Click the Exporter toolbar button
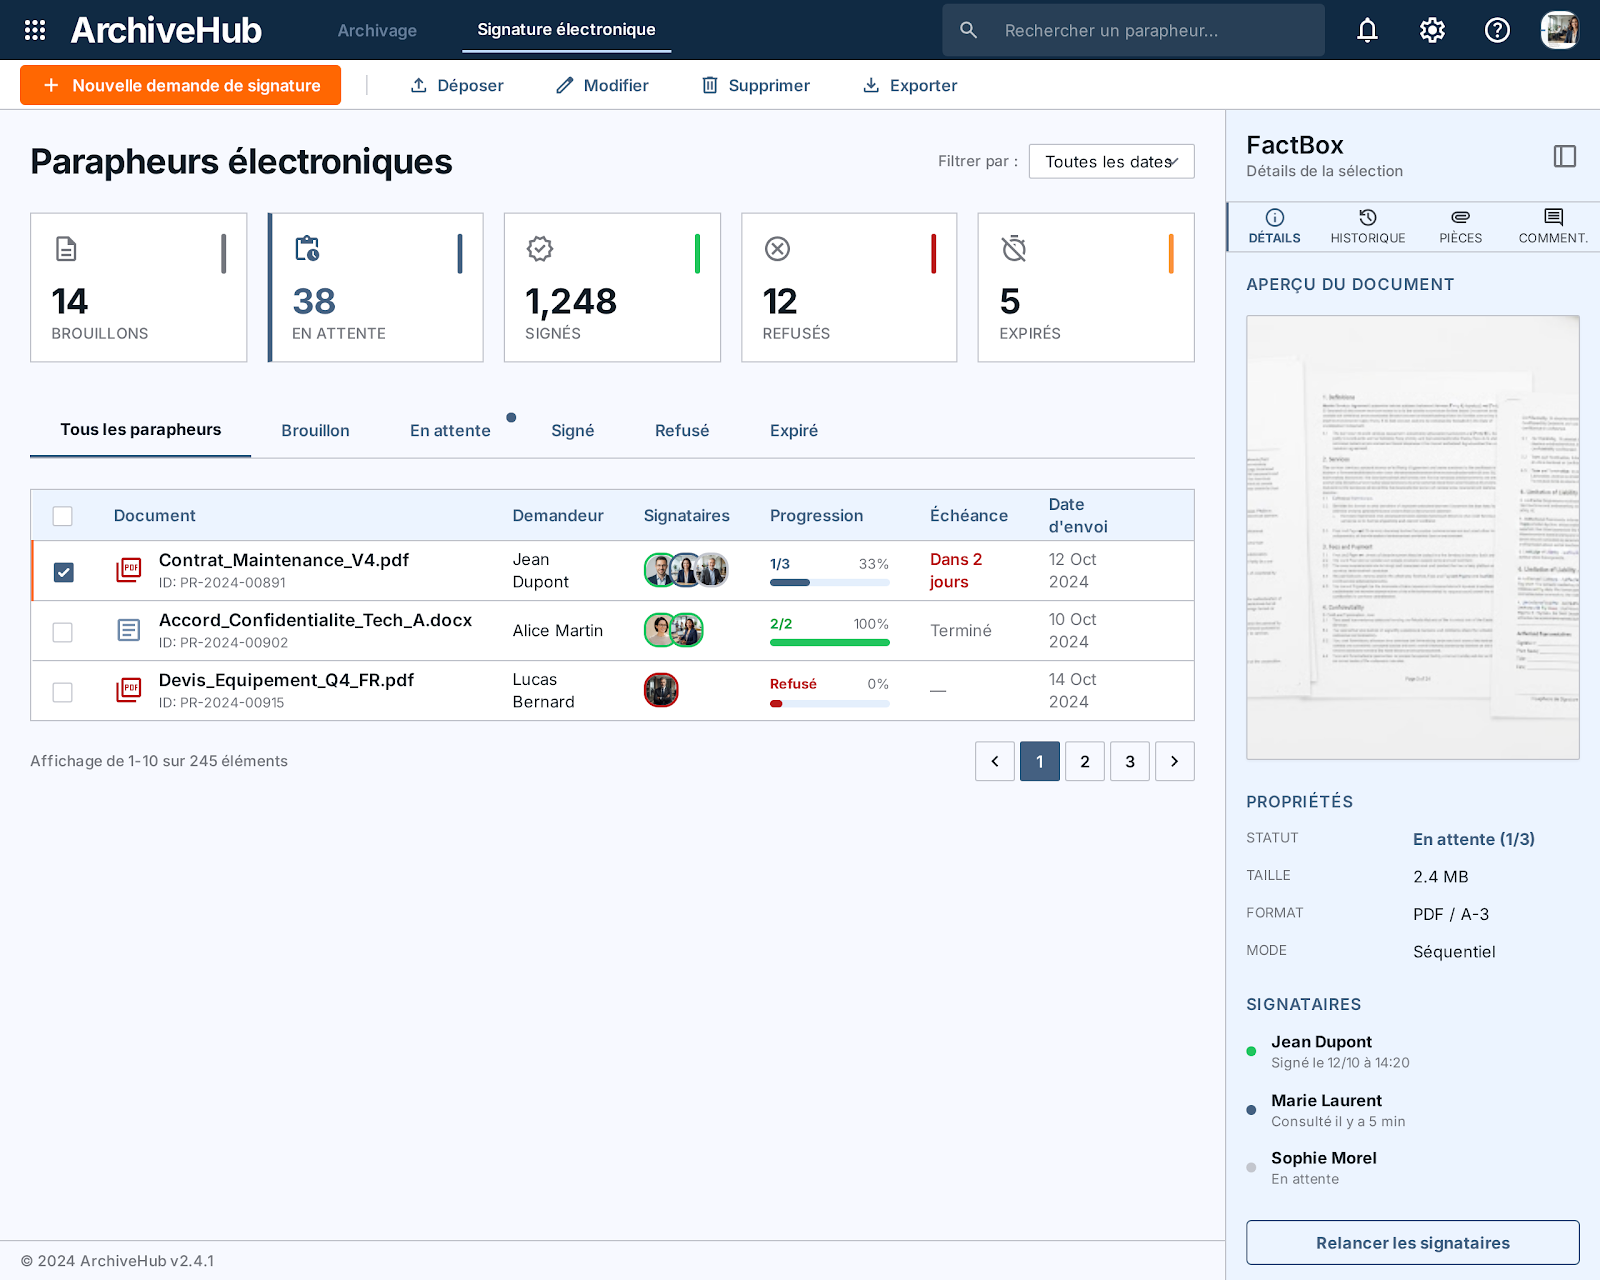Image resolution: width=1600 pixels, height=1280 pixels. (910, 85)
